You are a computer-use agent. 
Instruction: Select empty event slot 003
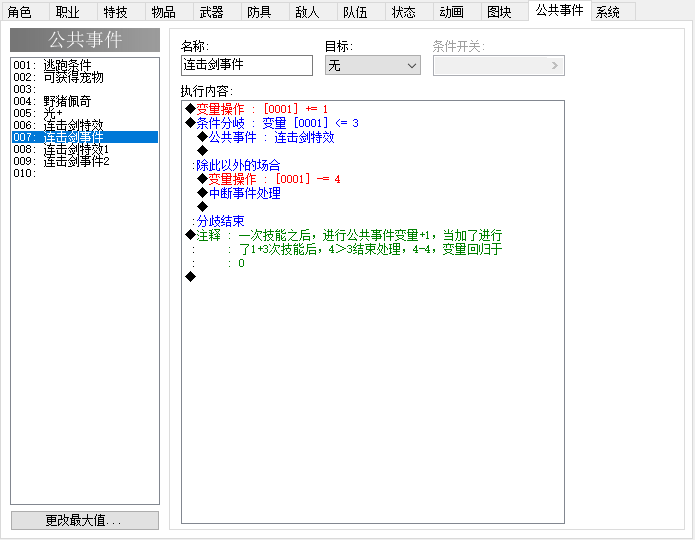pos(85,89)
